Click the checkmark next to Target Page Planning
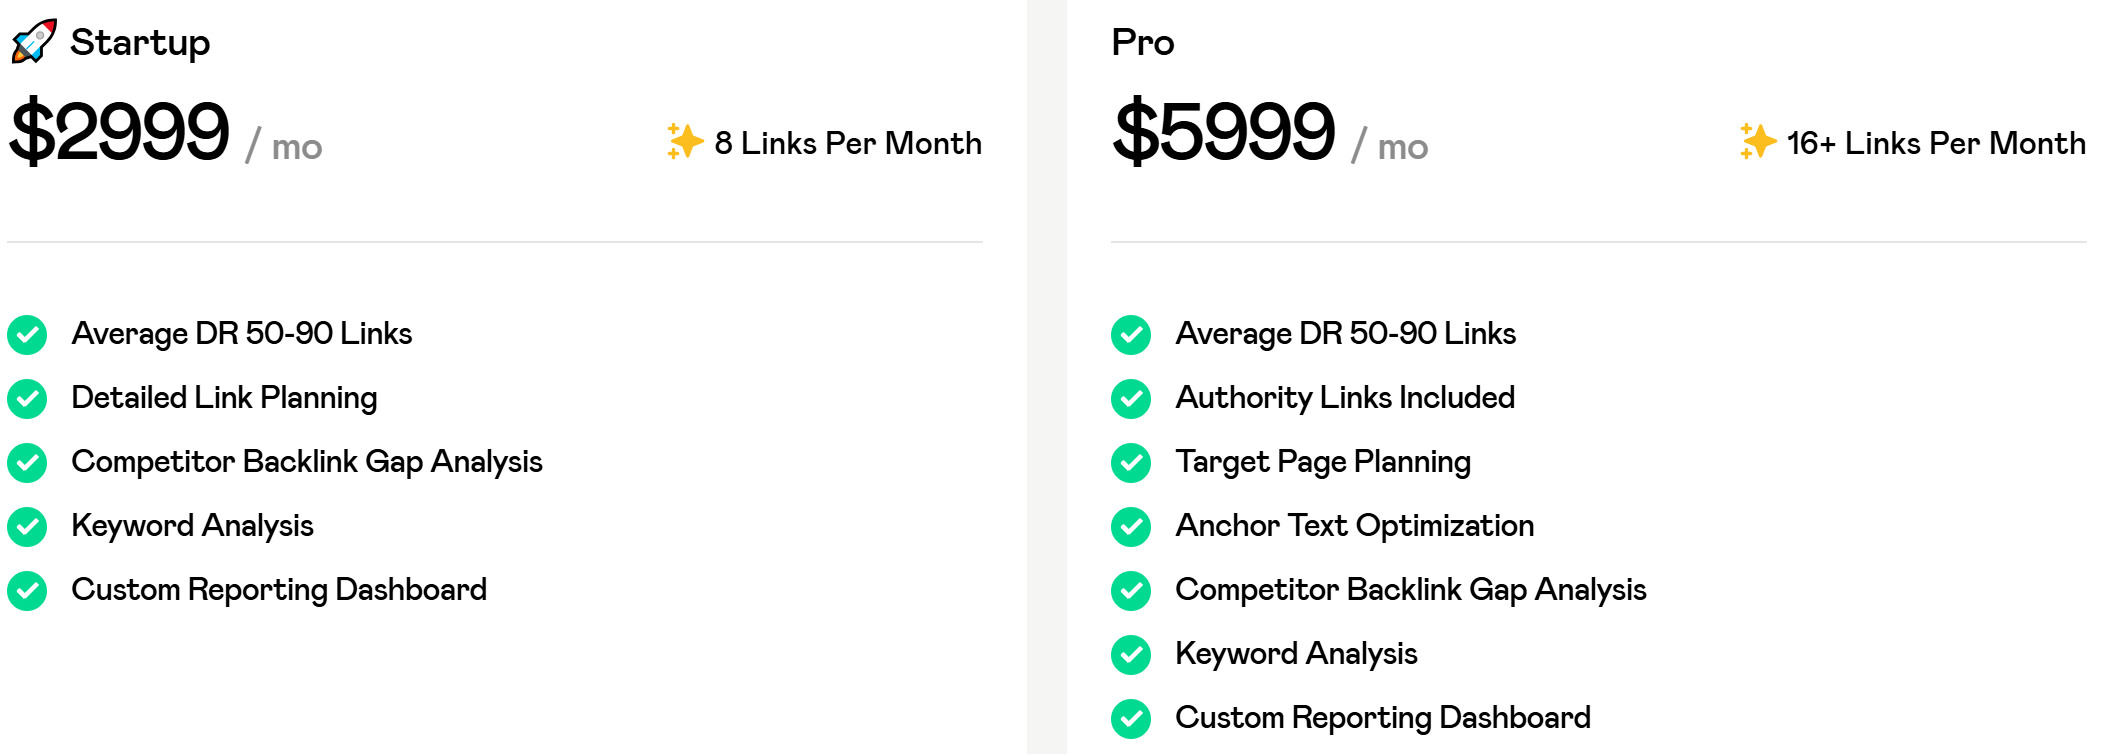Image resolution: width=2114 pixels, height=754 pixels. click(1131, 463)
